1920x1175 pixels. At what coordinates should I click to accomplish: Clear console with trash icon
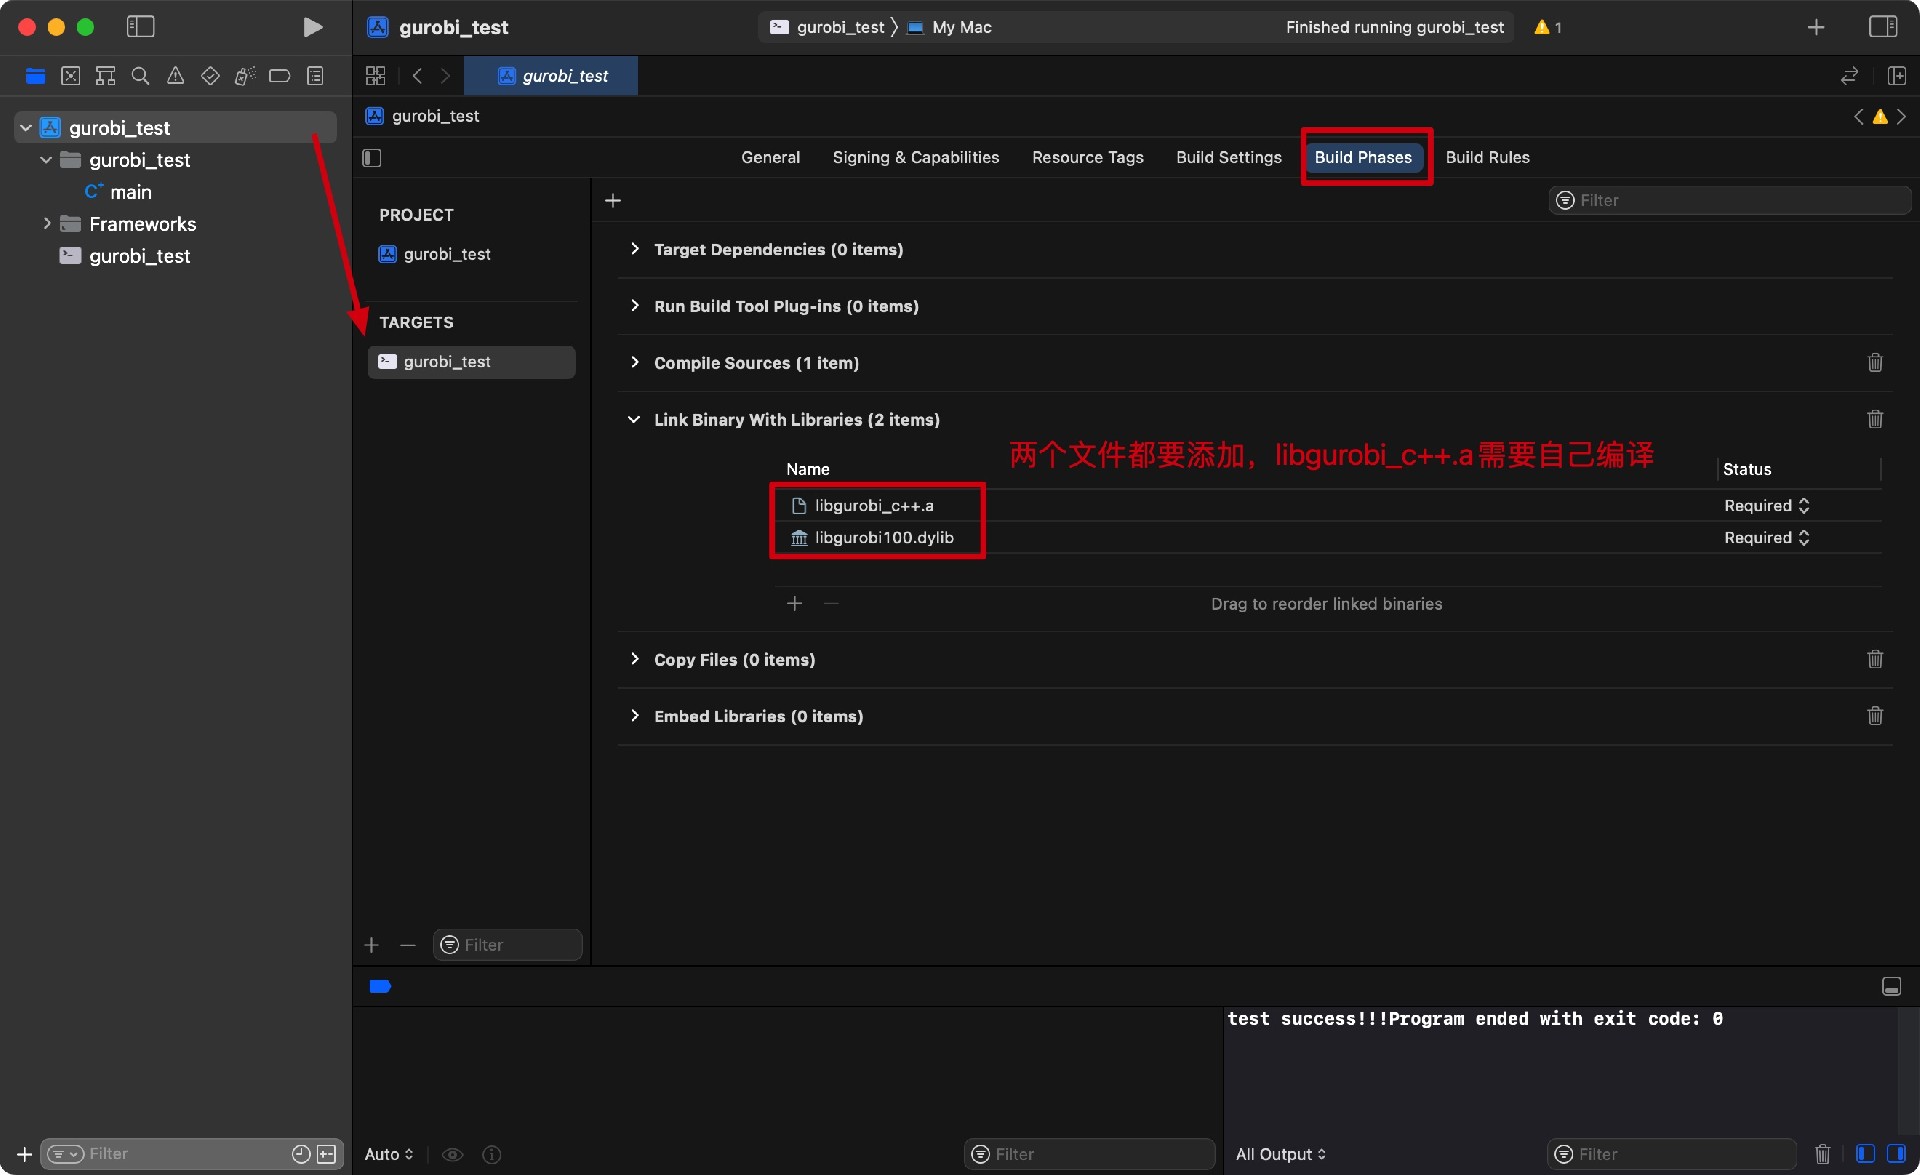click(x=1822, y=1154)
